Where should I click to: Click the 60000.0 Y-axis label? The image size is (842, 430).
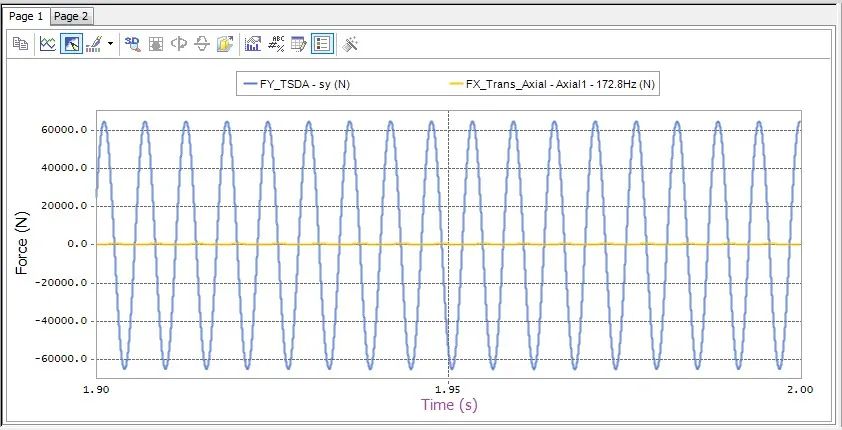64,130
